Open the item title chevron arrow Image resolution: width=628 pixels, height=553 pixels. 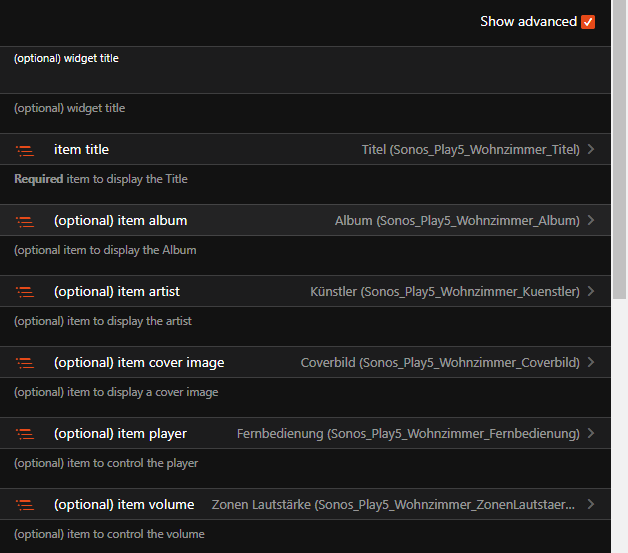[x=592, y=150]
